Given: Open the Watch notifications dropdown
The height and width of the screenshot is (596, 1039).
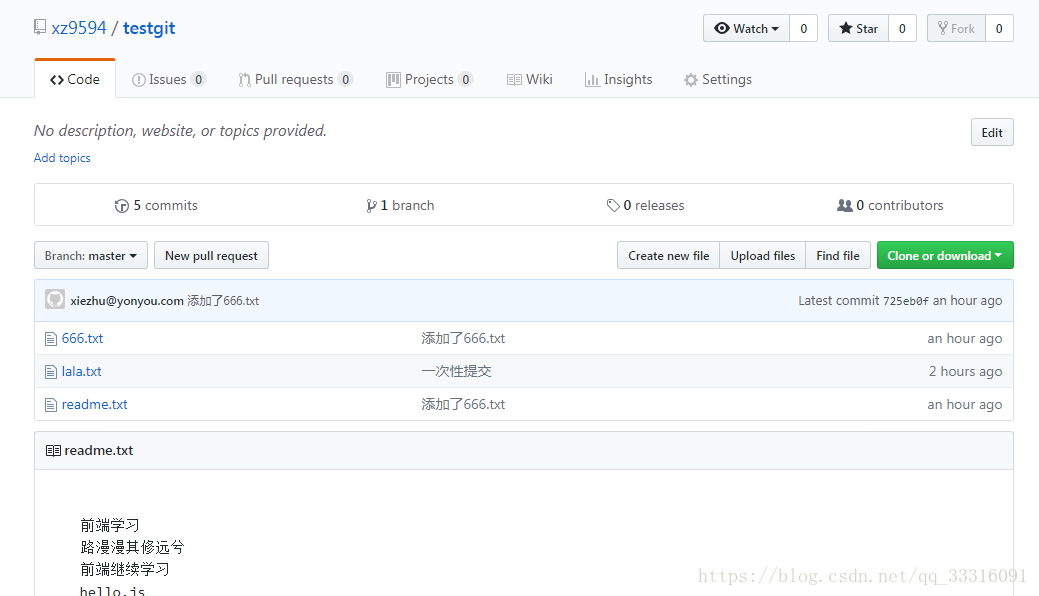Looking at the screenshot, I should coord(747,29).
